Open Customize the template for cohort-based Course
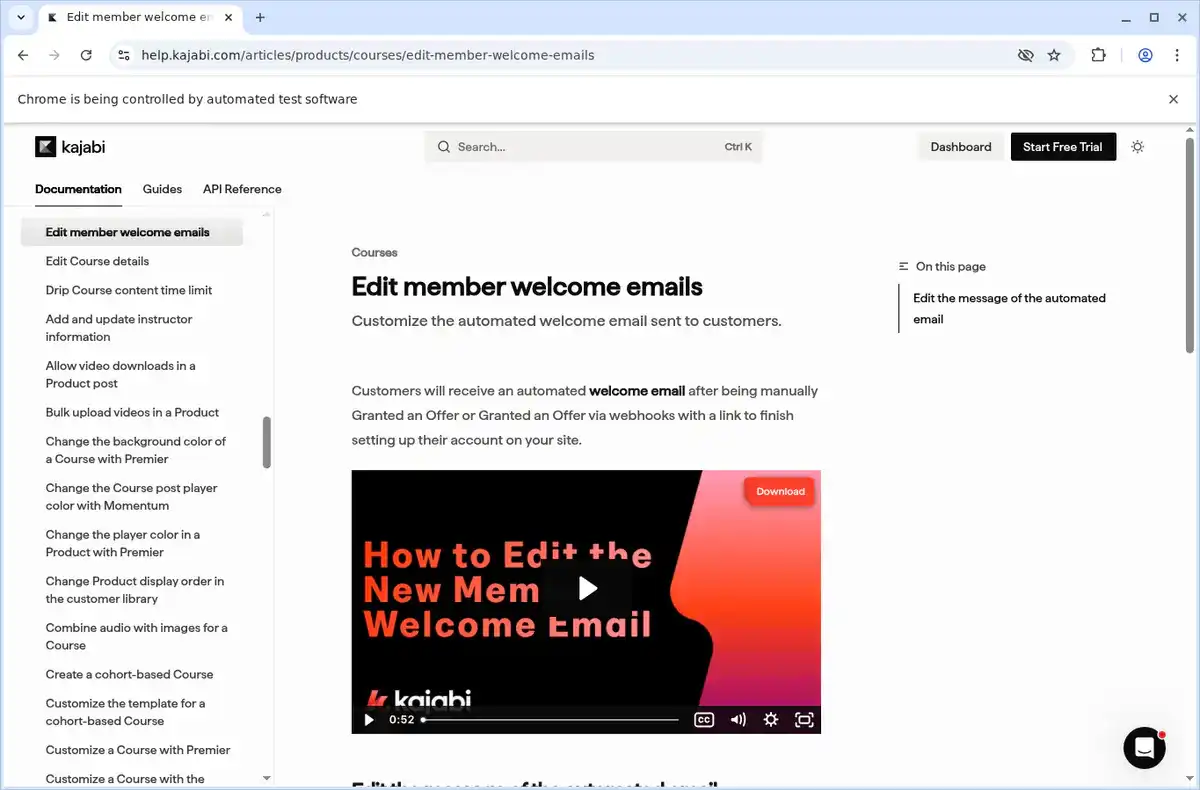 point(125,712)
